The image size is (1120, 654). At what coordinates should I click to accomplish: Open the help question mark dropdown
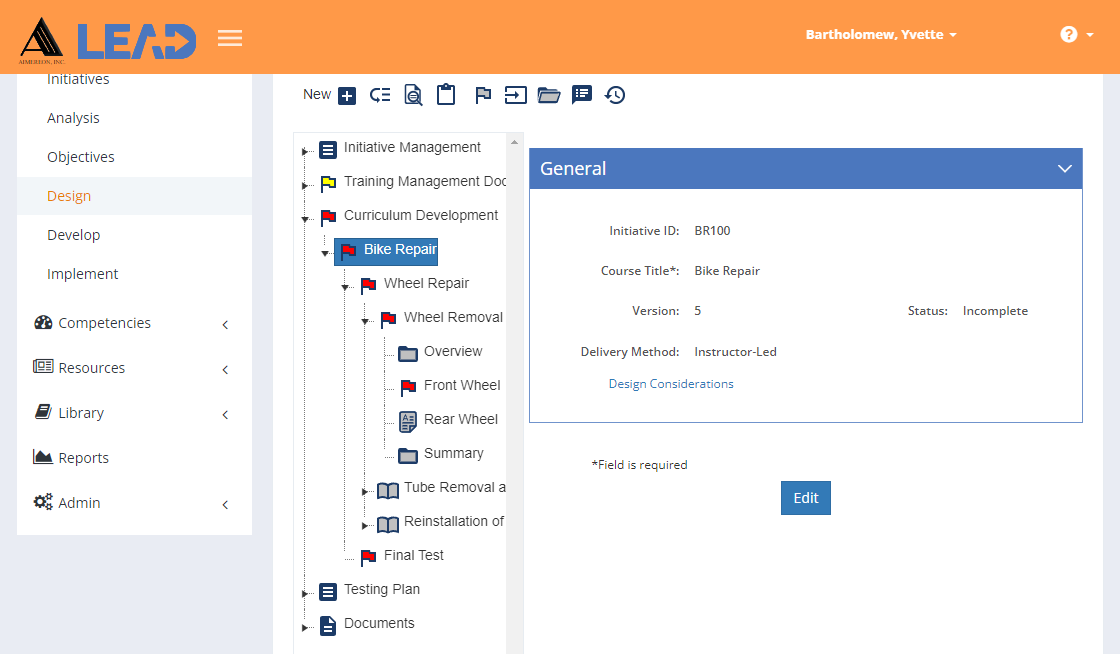1076,34
